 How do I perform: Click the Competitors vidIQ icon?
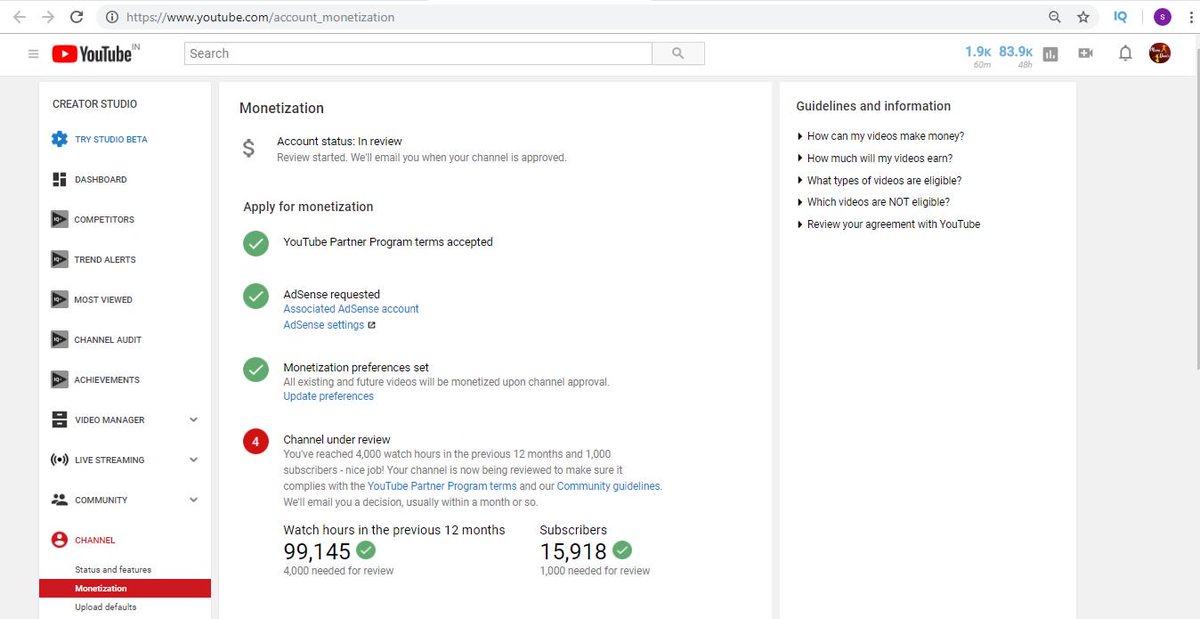(59, 219)
